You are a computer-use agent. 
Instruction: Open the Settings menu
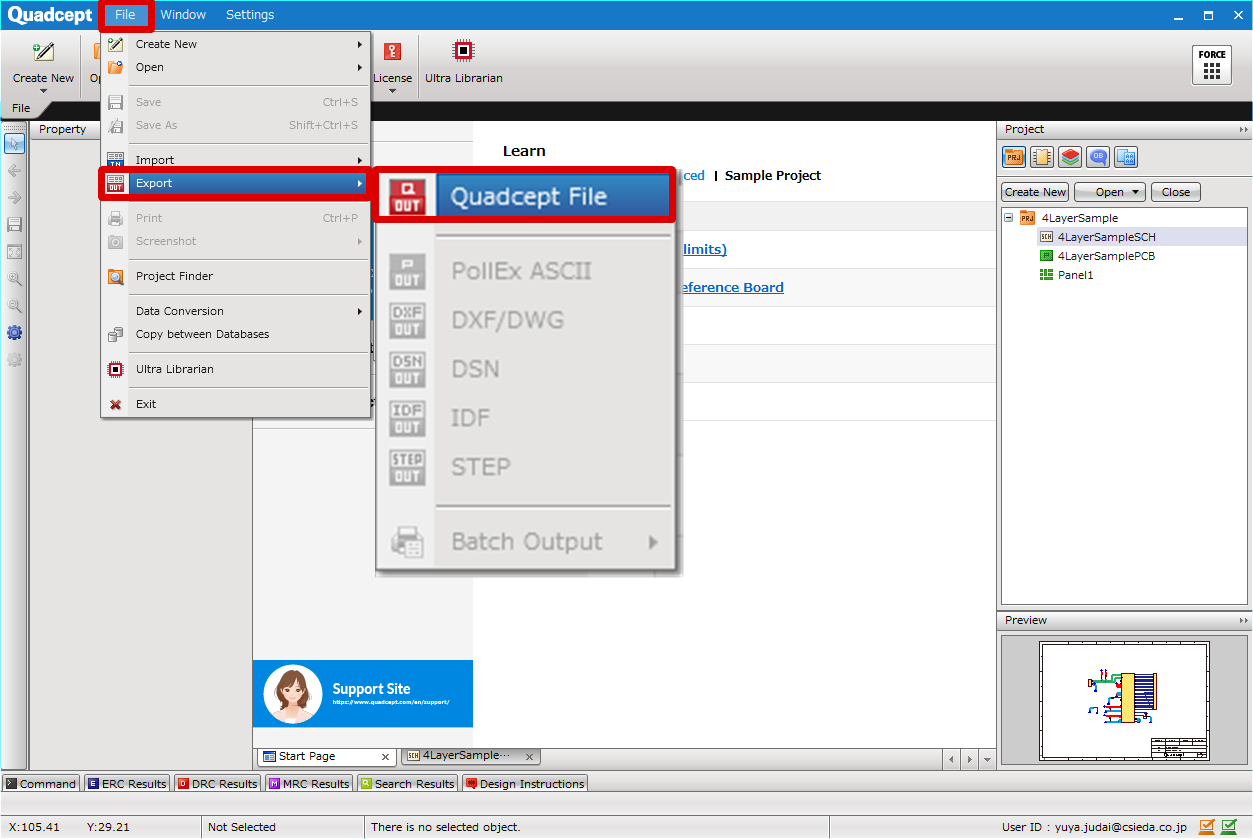(249, 14)
